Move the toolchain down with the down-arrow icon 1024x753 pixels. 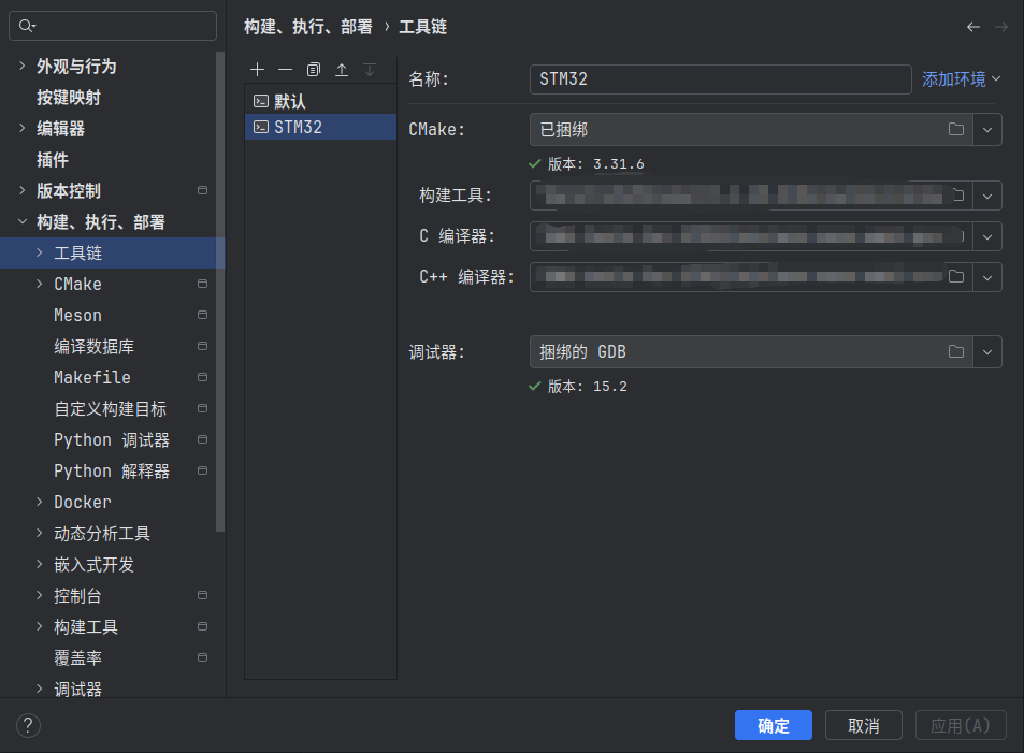[x=369, y=69]
